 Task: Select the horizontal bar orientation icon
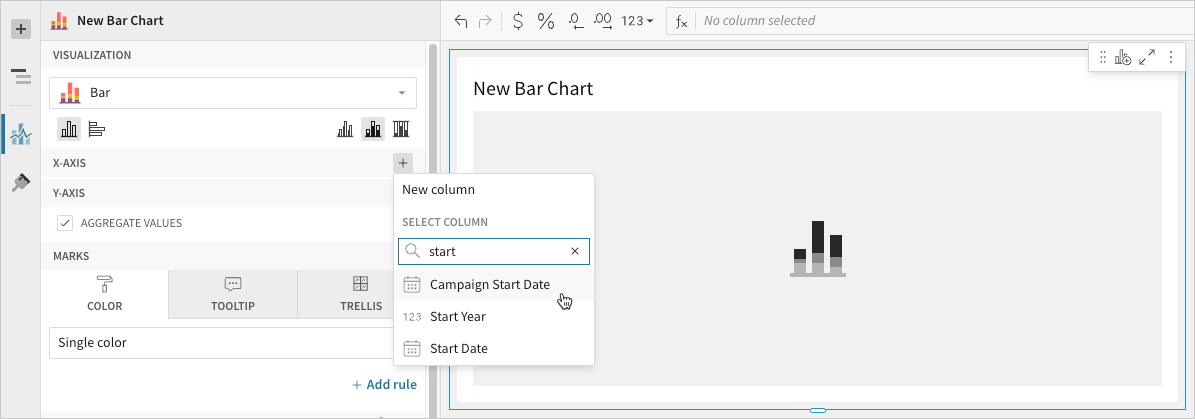[97, 129]
